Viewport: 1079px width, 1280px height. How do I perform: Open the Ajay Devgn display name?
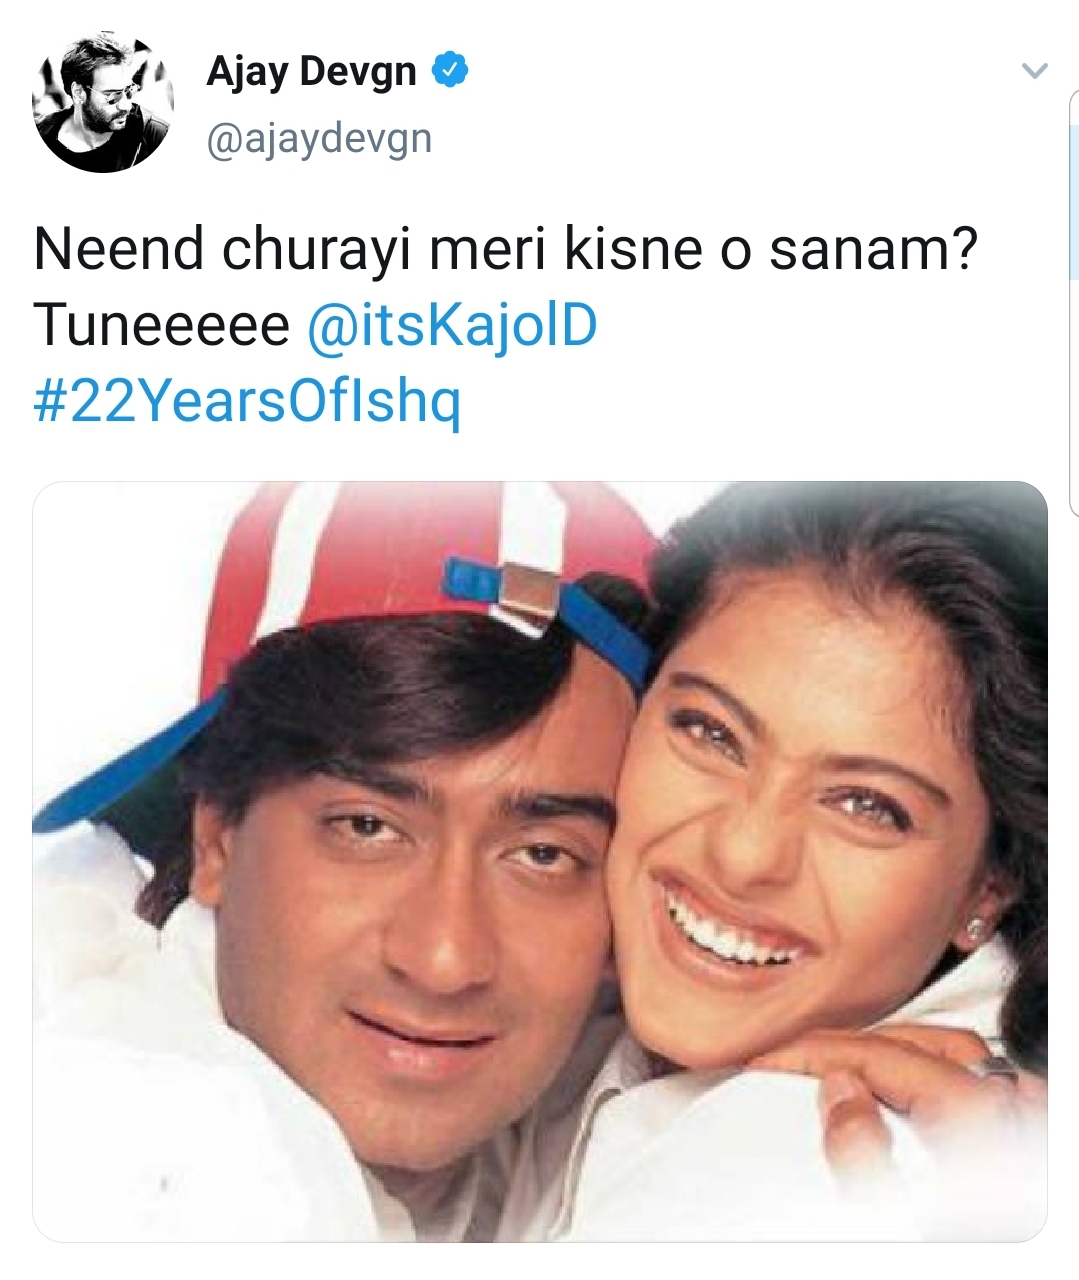click(311, 72)
